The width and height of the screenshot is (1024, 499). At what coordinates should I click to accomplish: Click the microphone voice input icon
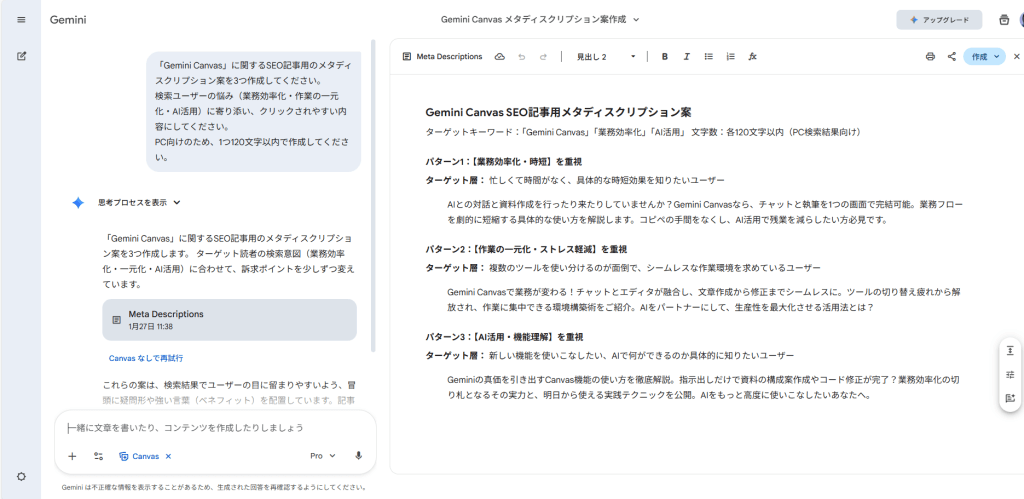[x=358, y=456]
